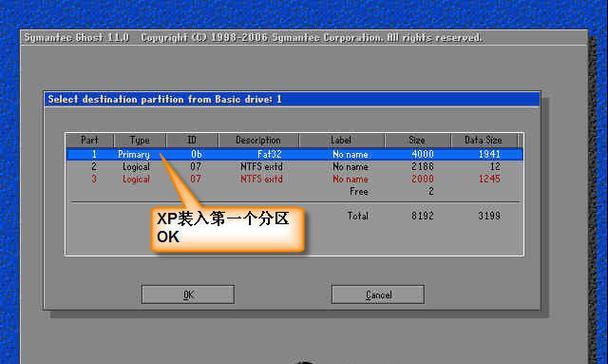Select partition 1 Primary Fat32 row

point(295,154)
